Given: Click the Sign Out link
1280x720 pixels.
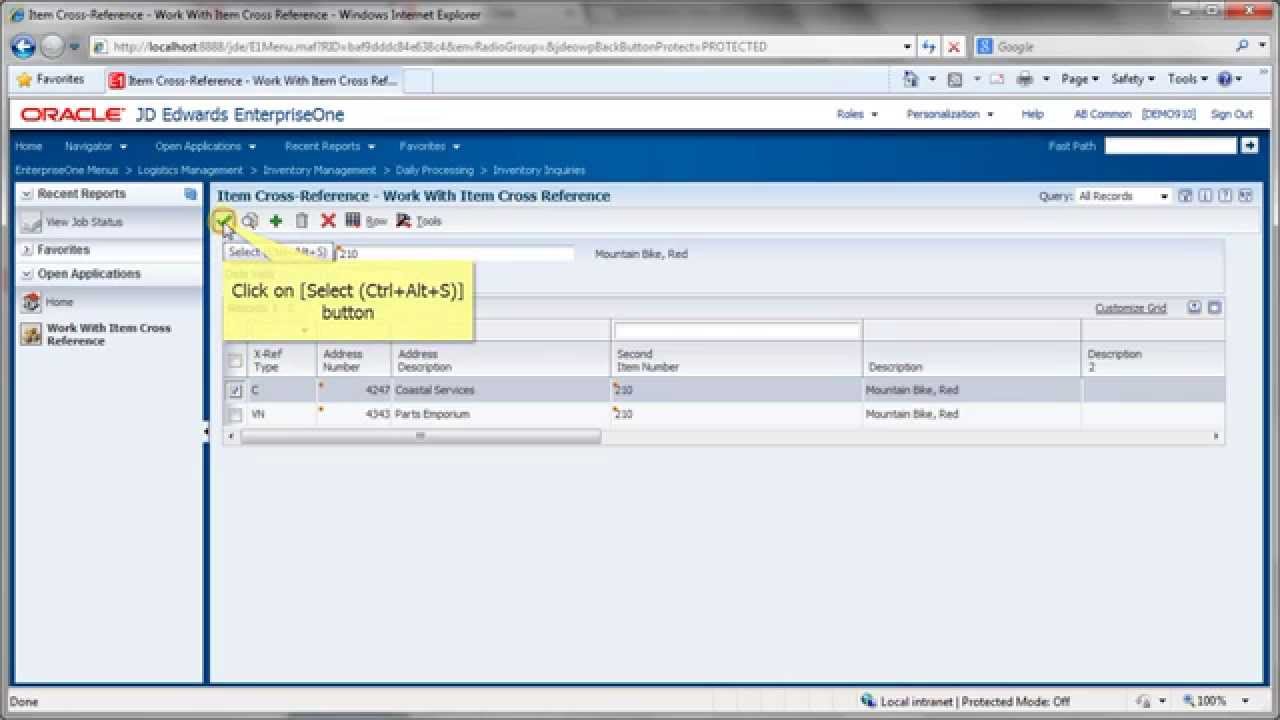Looking at the screenshot, I should (1231, 114).
